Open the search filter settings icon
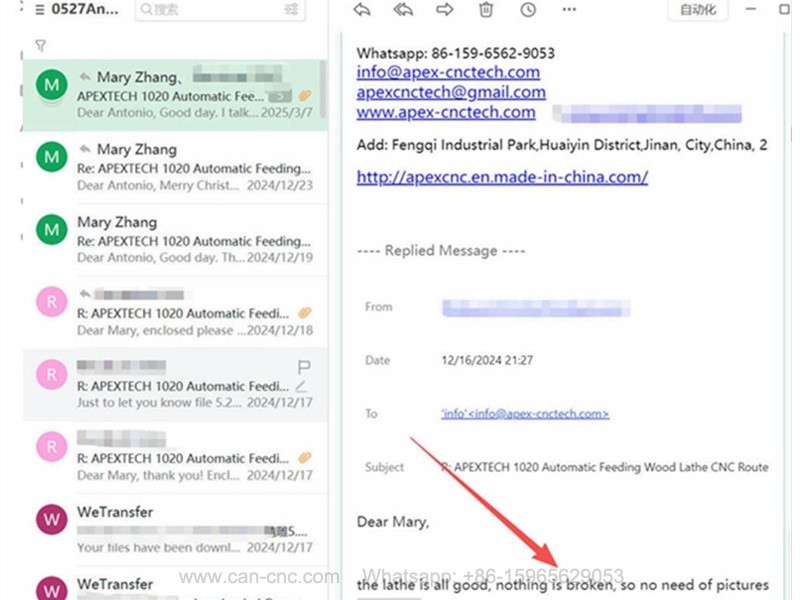This screenshot has height=600, width=800. (x=291, y=9)
